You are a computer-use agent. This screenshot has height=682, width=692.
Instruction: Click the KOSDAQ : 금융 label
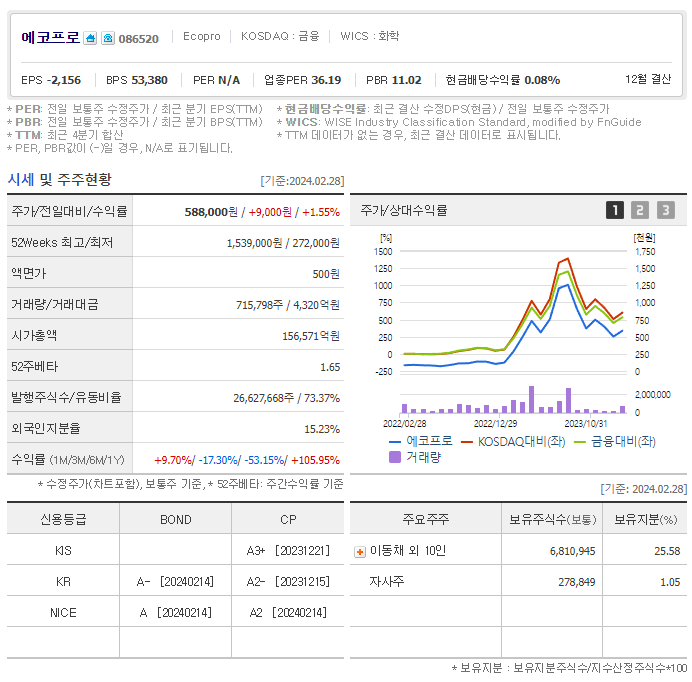click(x=280, y=36)
